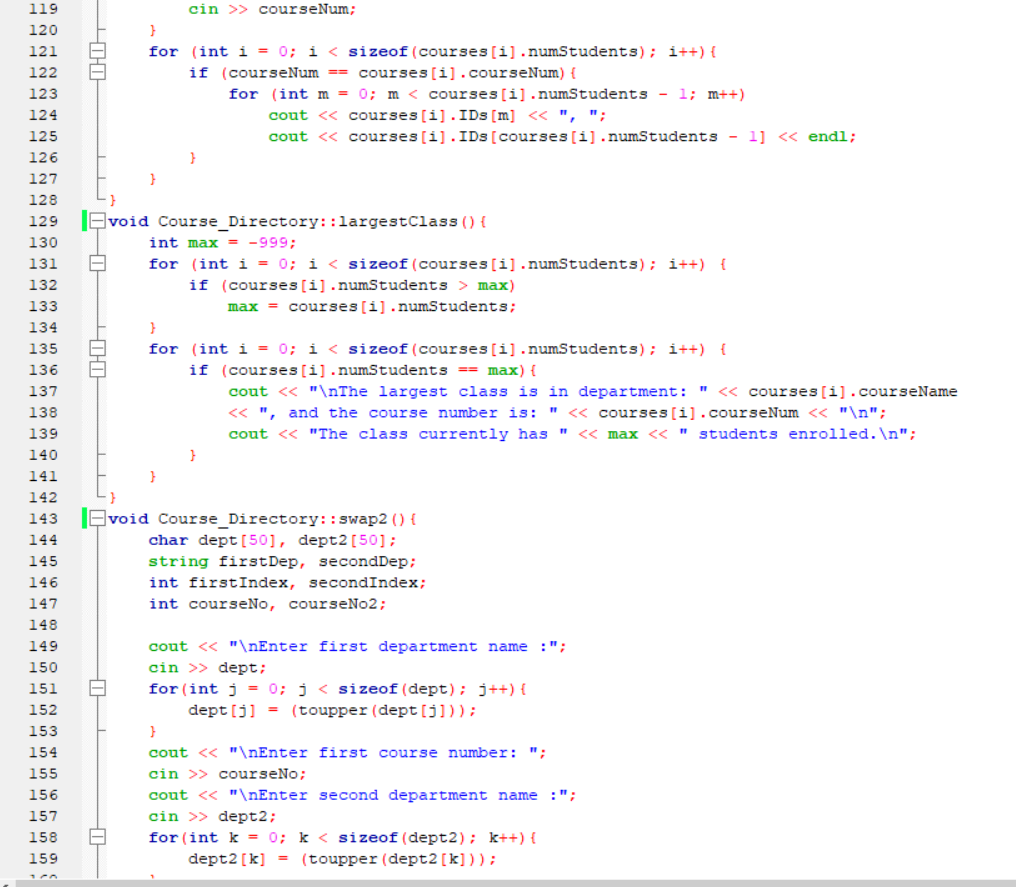Collapse the if block fold at line 136

click(97, 370)
